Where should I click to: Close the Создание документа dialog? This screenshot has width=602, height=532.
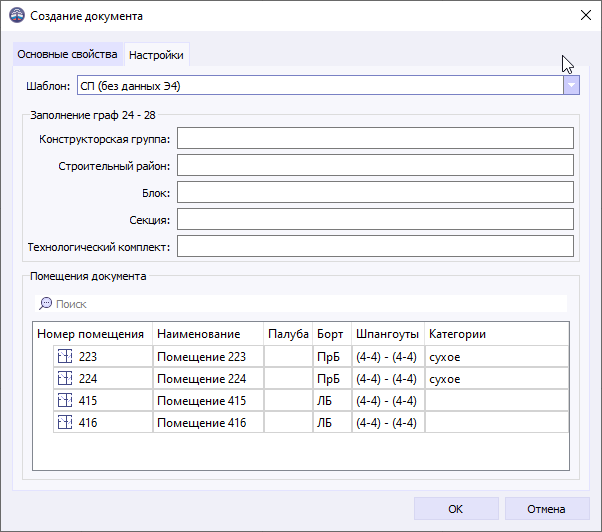click(x=586, y=15)
